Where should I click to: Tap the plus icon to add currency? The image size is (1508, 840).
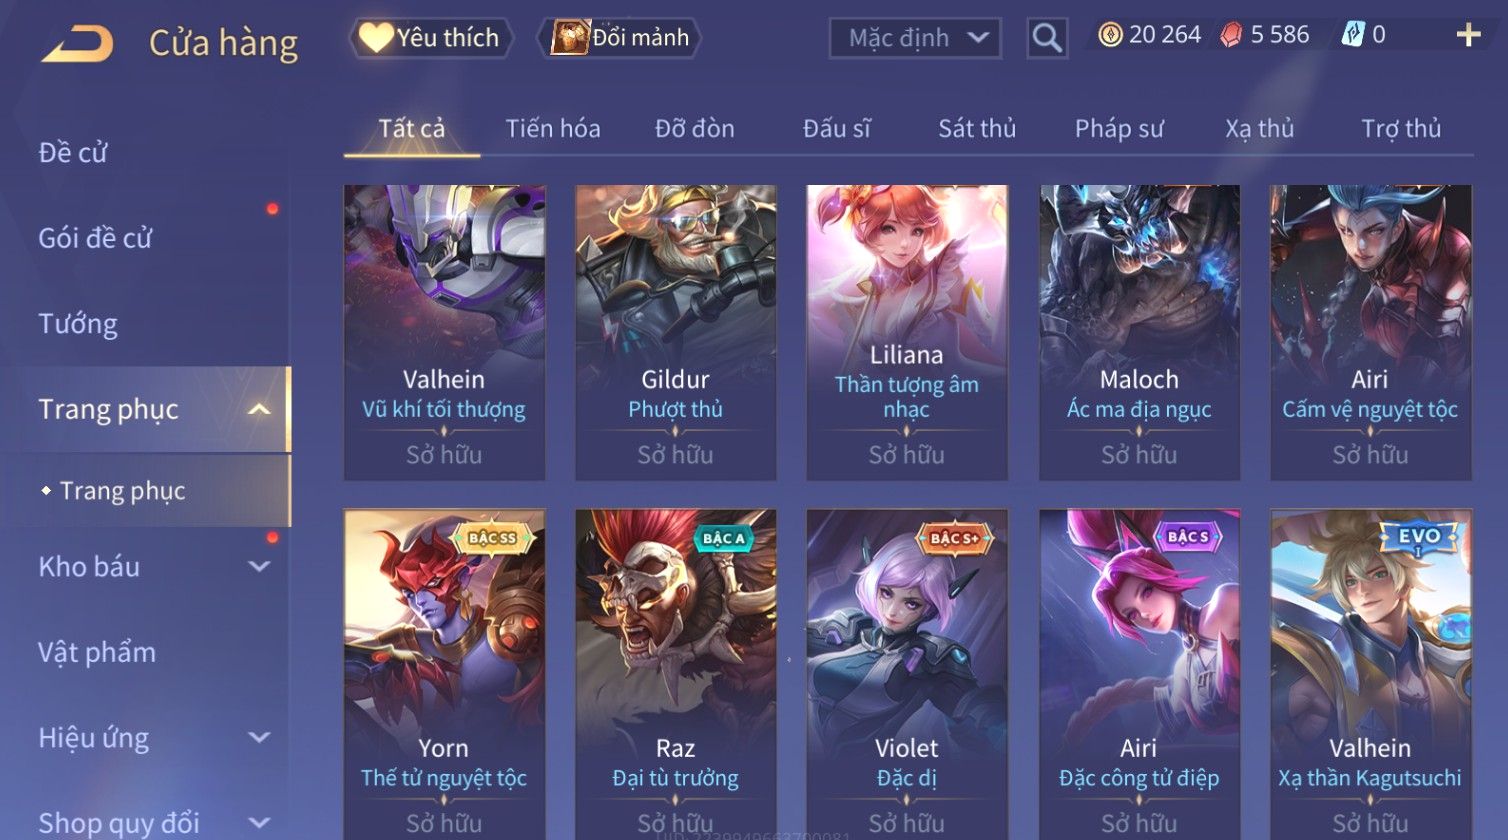1468,36
